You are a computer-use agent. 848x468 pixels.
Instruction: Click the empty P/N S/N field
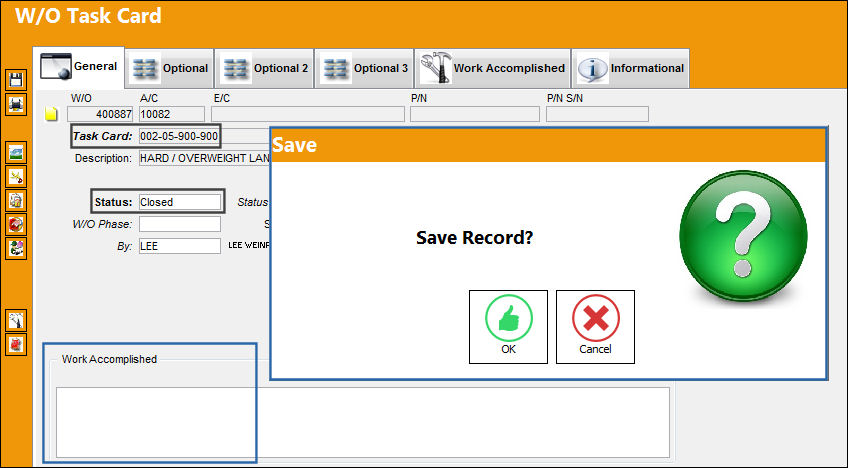coord(597,114)
